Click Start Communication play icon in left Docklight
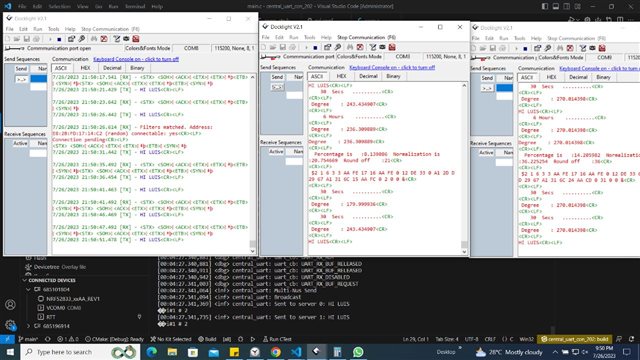 click(x=50, y=39)
